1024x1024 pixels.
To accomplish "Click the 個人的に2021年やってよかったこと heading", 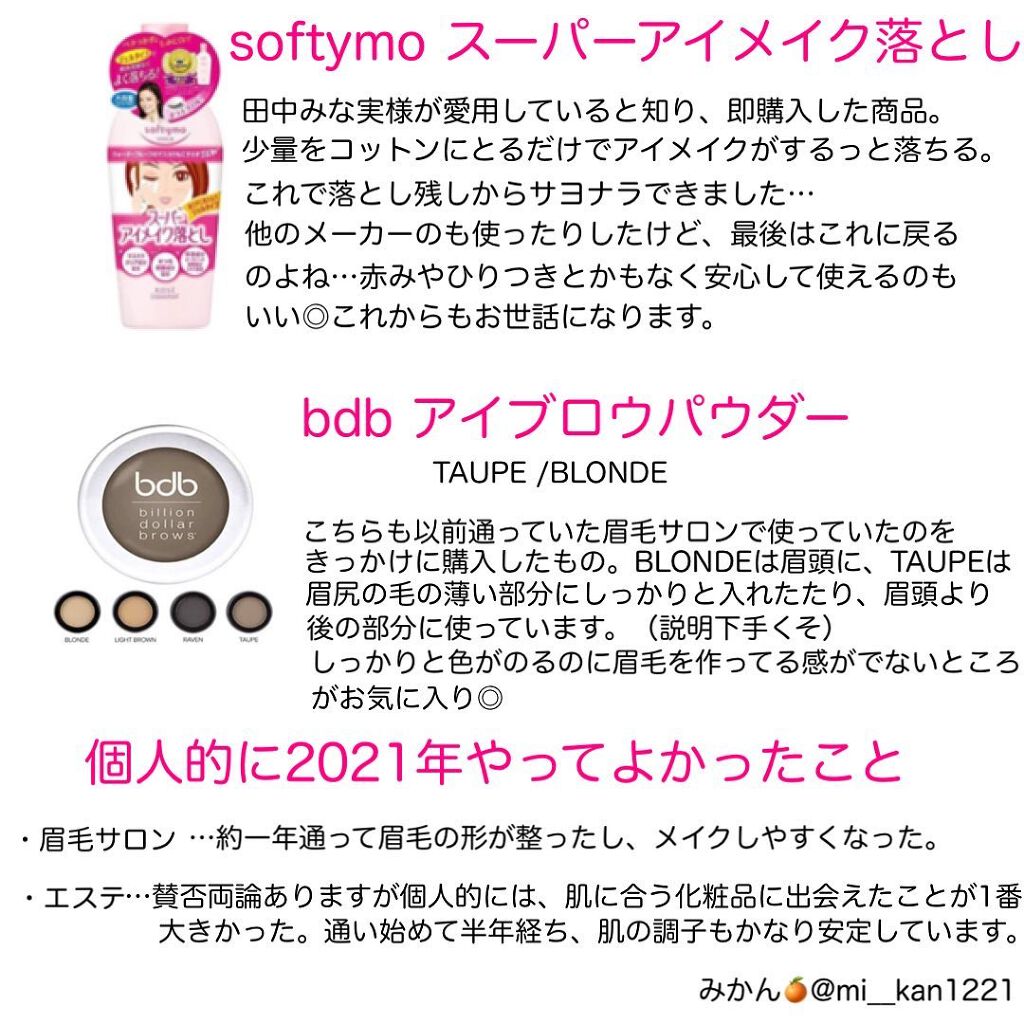I will coord(493,761).
